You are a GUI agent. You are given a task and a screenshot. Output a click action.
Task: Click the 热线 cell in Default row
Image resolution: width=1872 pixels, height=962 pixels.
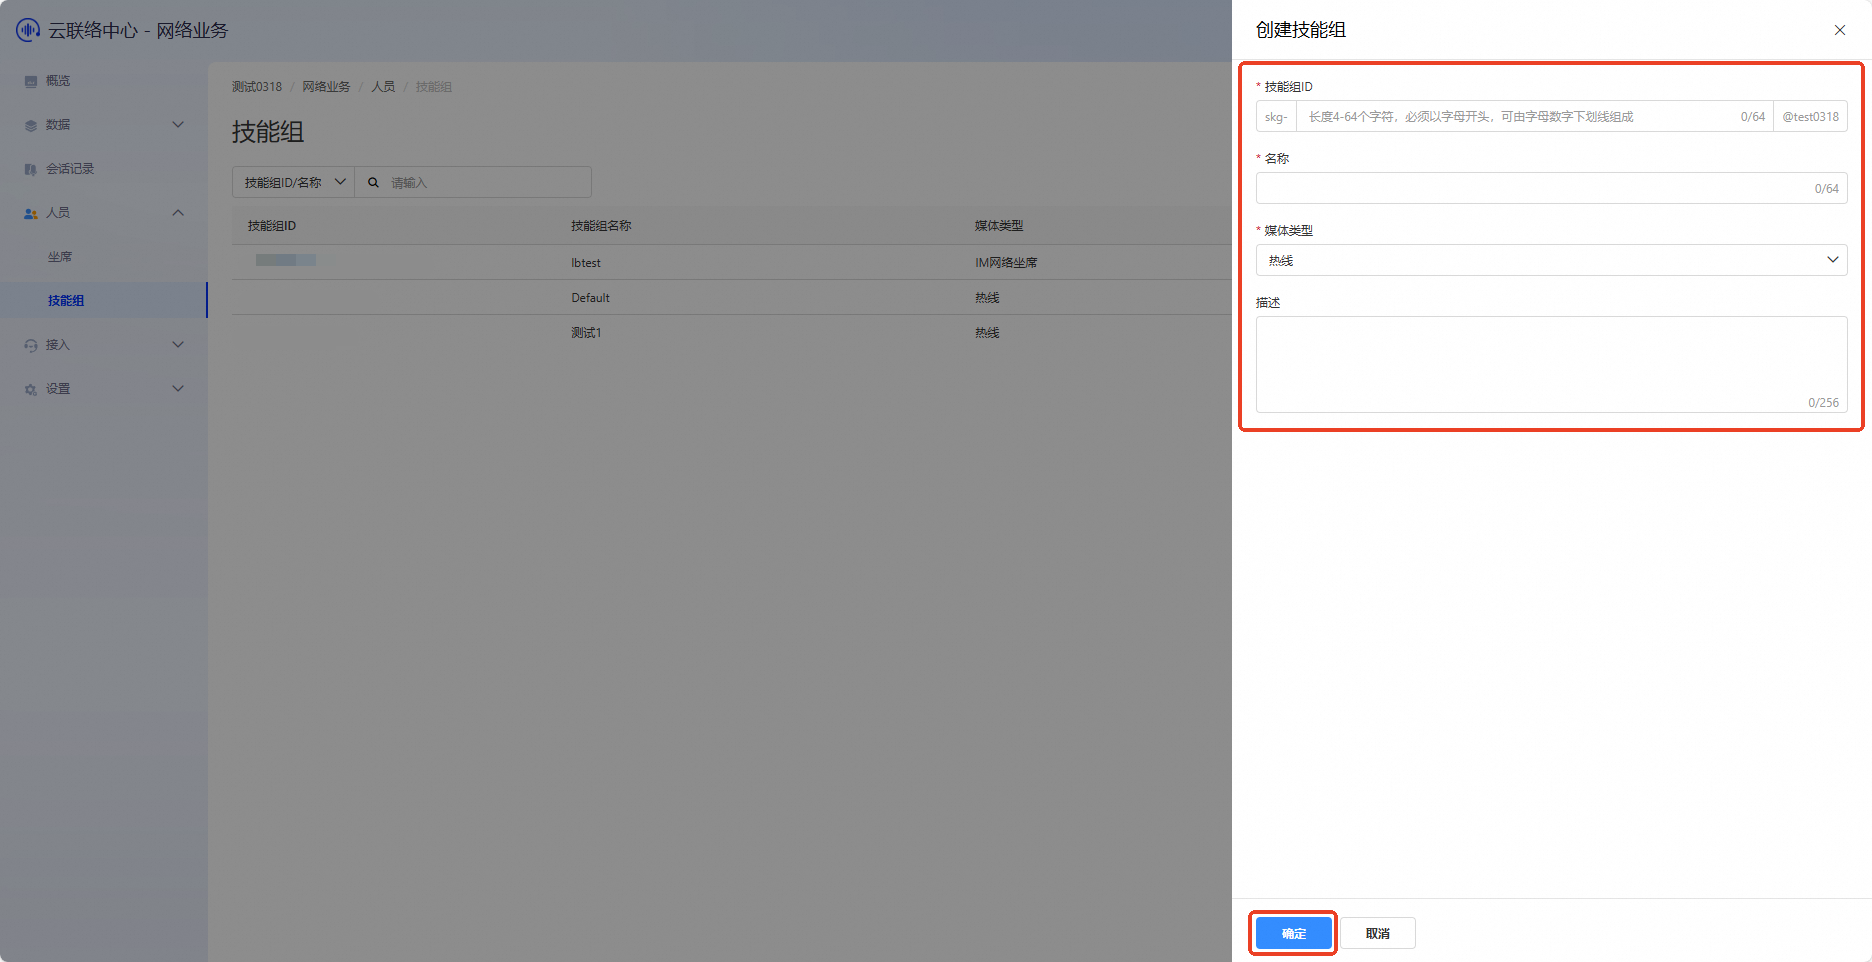coord(987,298)
